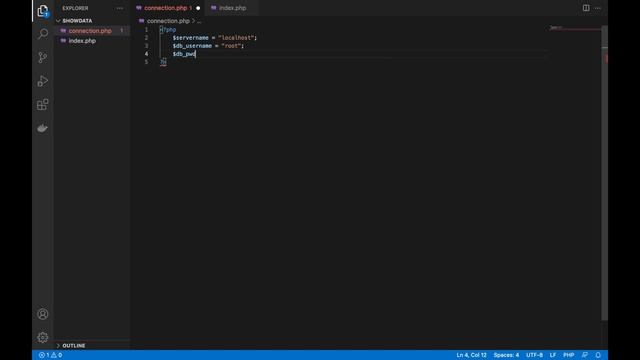Viewport: 640px width, 360px height.
Task: Click line number 1 in gutter
Action: (x=147, y=30)
